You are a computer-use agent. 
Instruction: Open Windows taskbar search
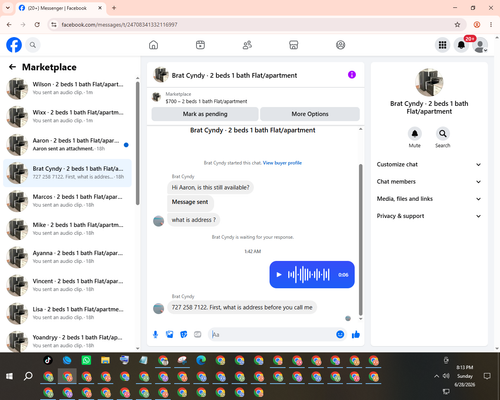(x=28, y=376)
